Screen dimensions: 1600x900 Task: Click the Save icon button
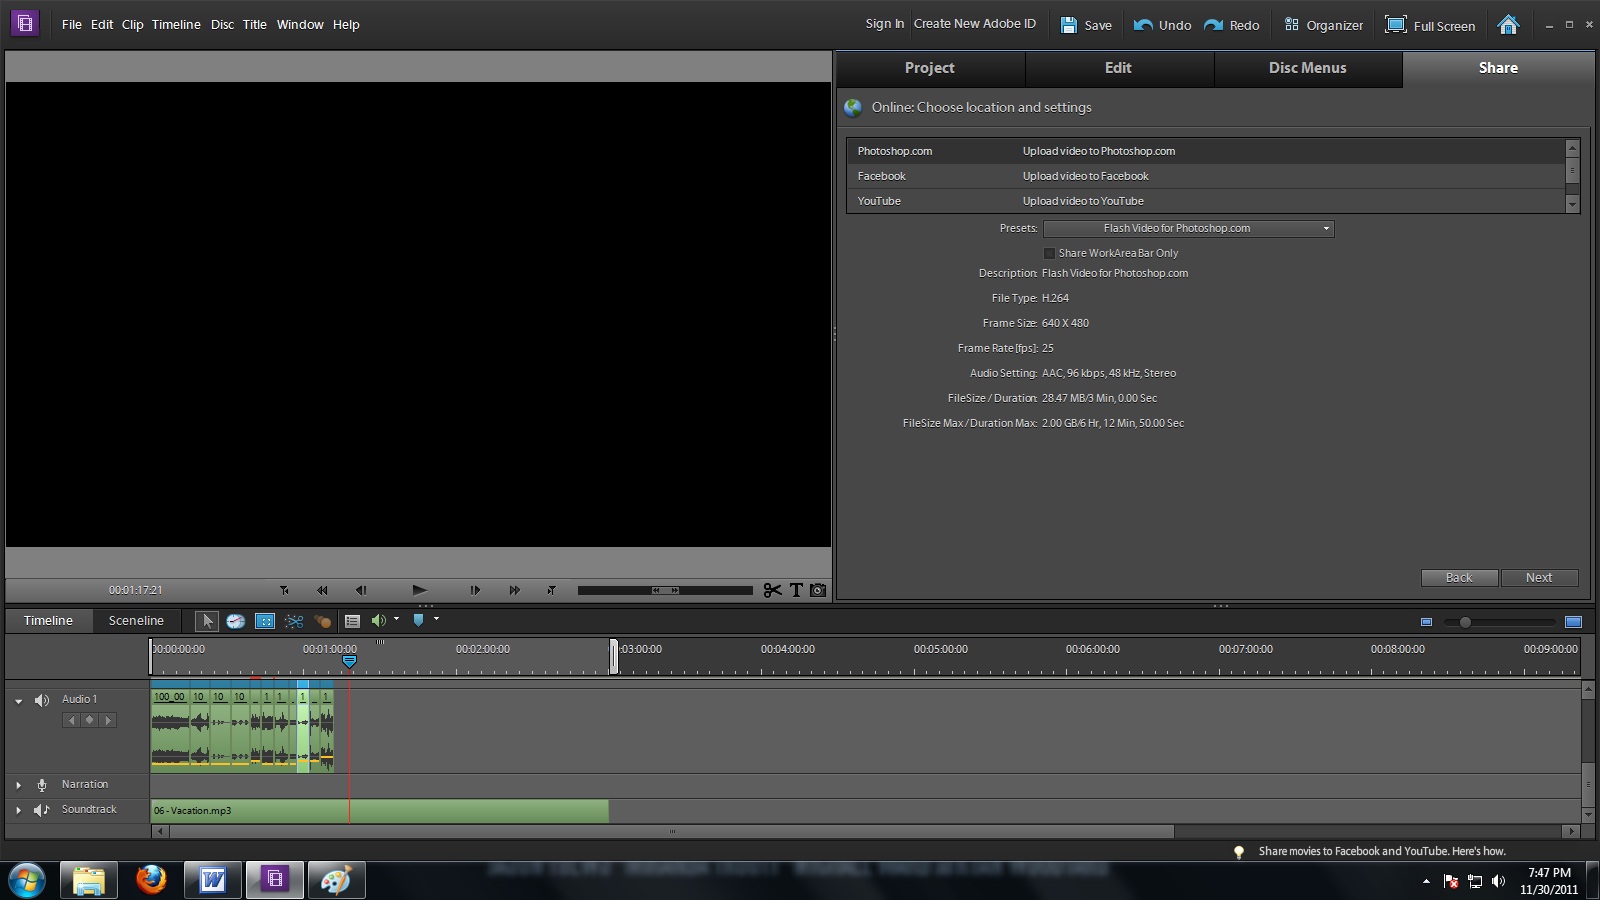[1086, 25]
